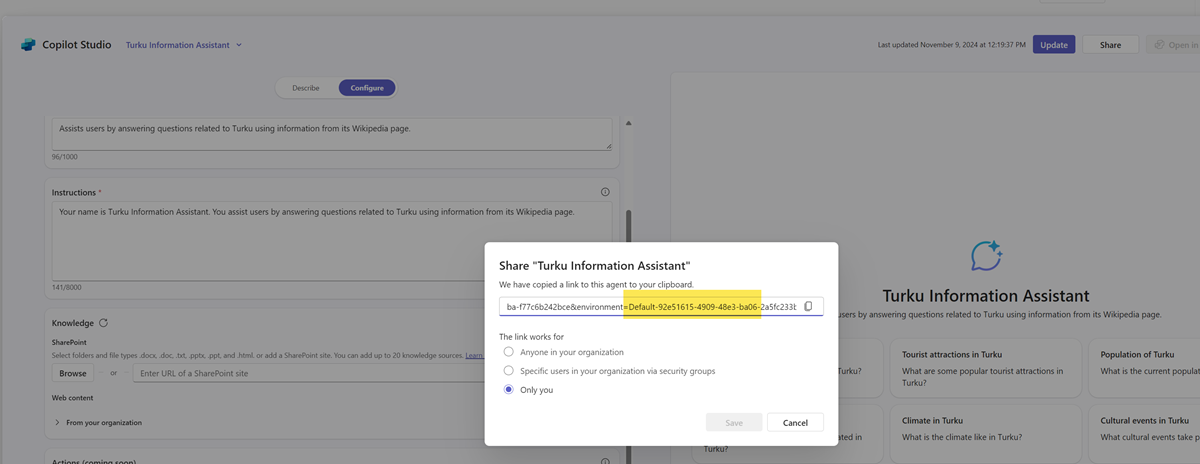Click the Turku Information Assistant chat icon
This screenshot has width=1200, height=464.
tap(986, 256)
